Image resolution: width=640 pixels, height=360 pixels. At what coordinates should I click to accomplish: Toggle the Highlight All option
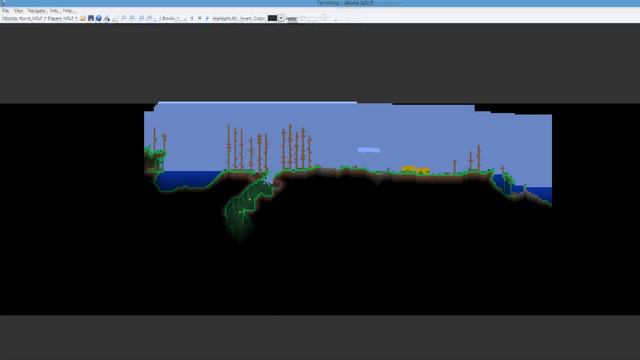coord(224,18)
